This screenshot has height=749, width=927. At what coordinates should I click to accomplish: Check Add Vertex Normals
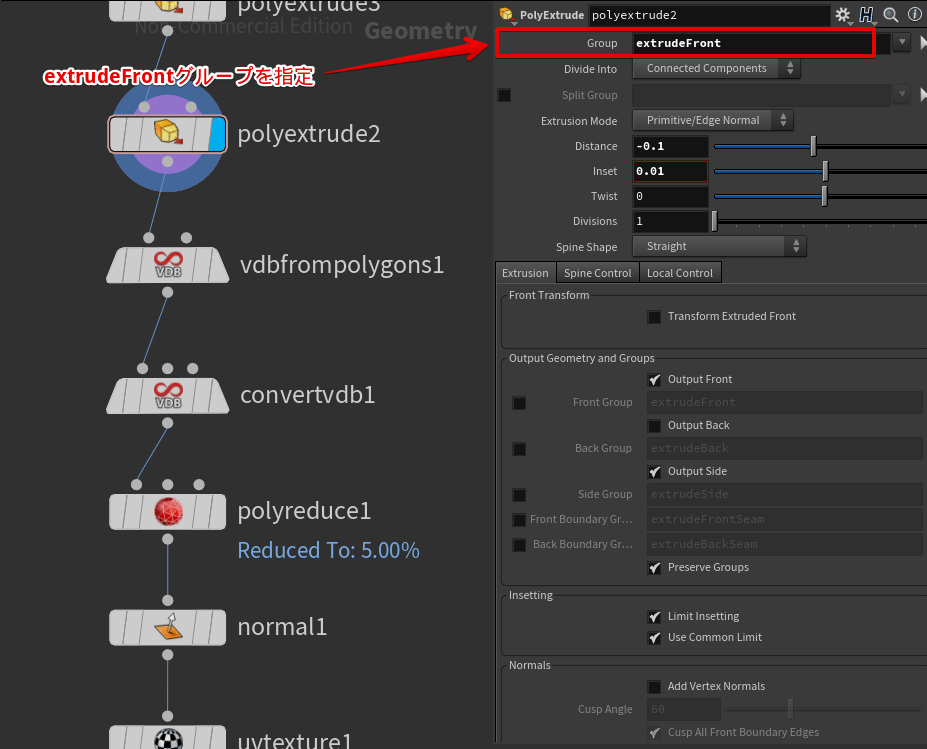(x=654, y=687)
